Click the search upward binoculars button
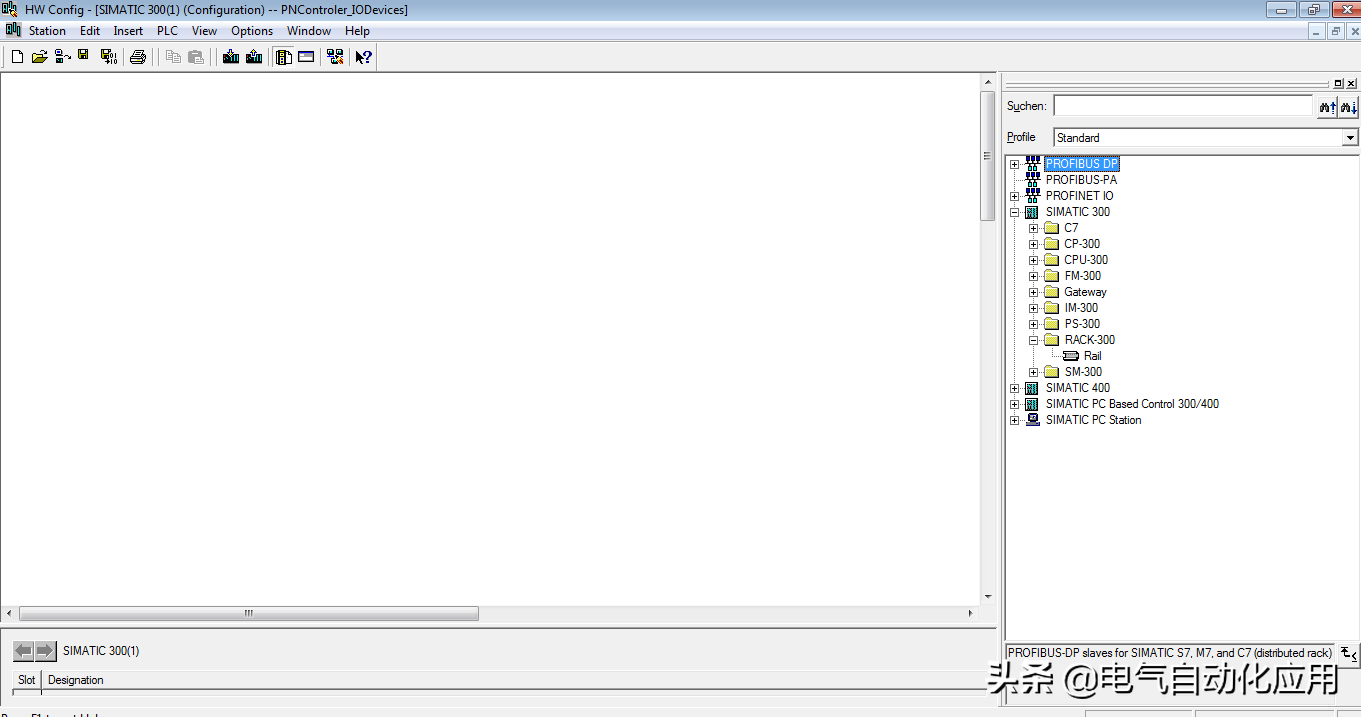This screenshot has height=717, width=1361. tap(1327, 107)
